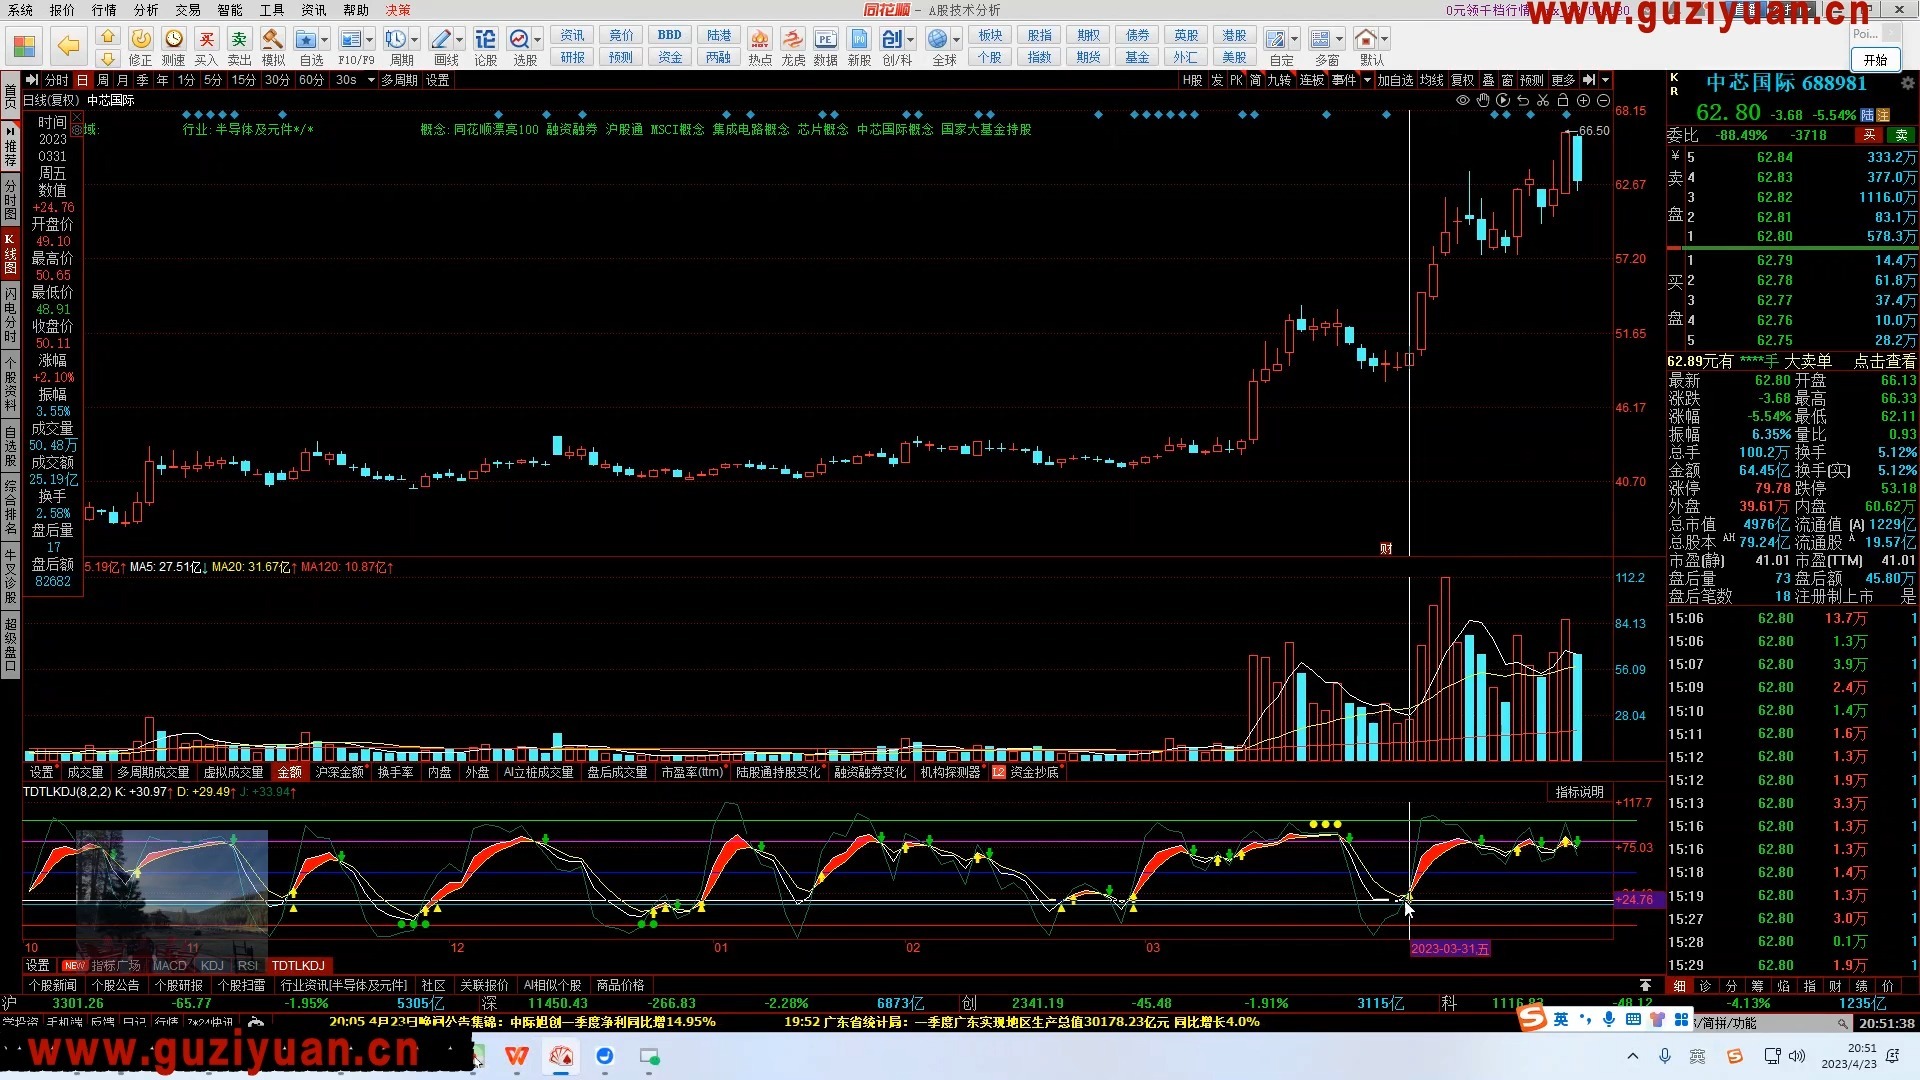This screenshot has height=1080, width=1920.
Task: Click the 指标说明 button
Action: [x=1579, y=792]
